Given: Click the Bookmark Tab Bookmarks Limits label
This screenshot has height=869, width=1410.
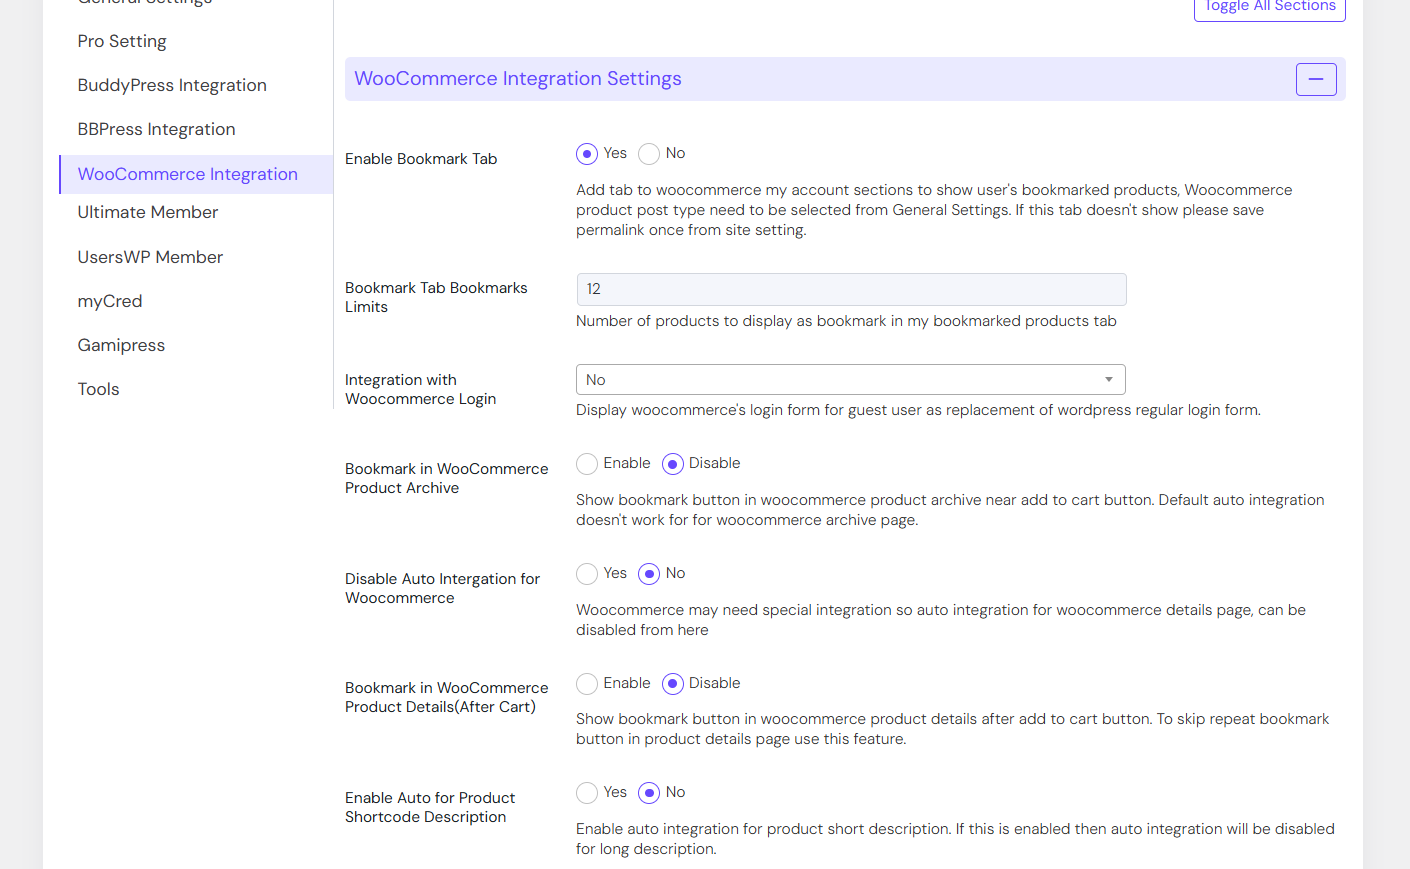Looking at the screenshot, I should 436,297.
